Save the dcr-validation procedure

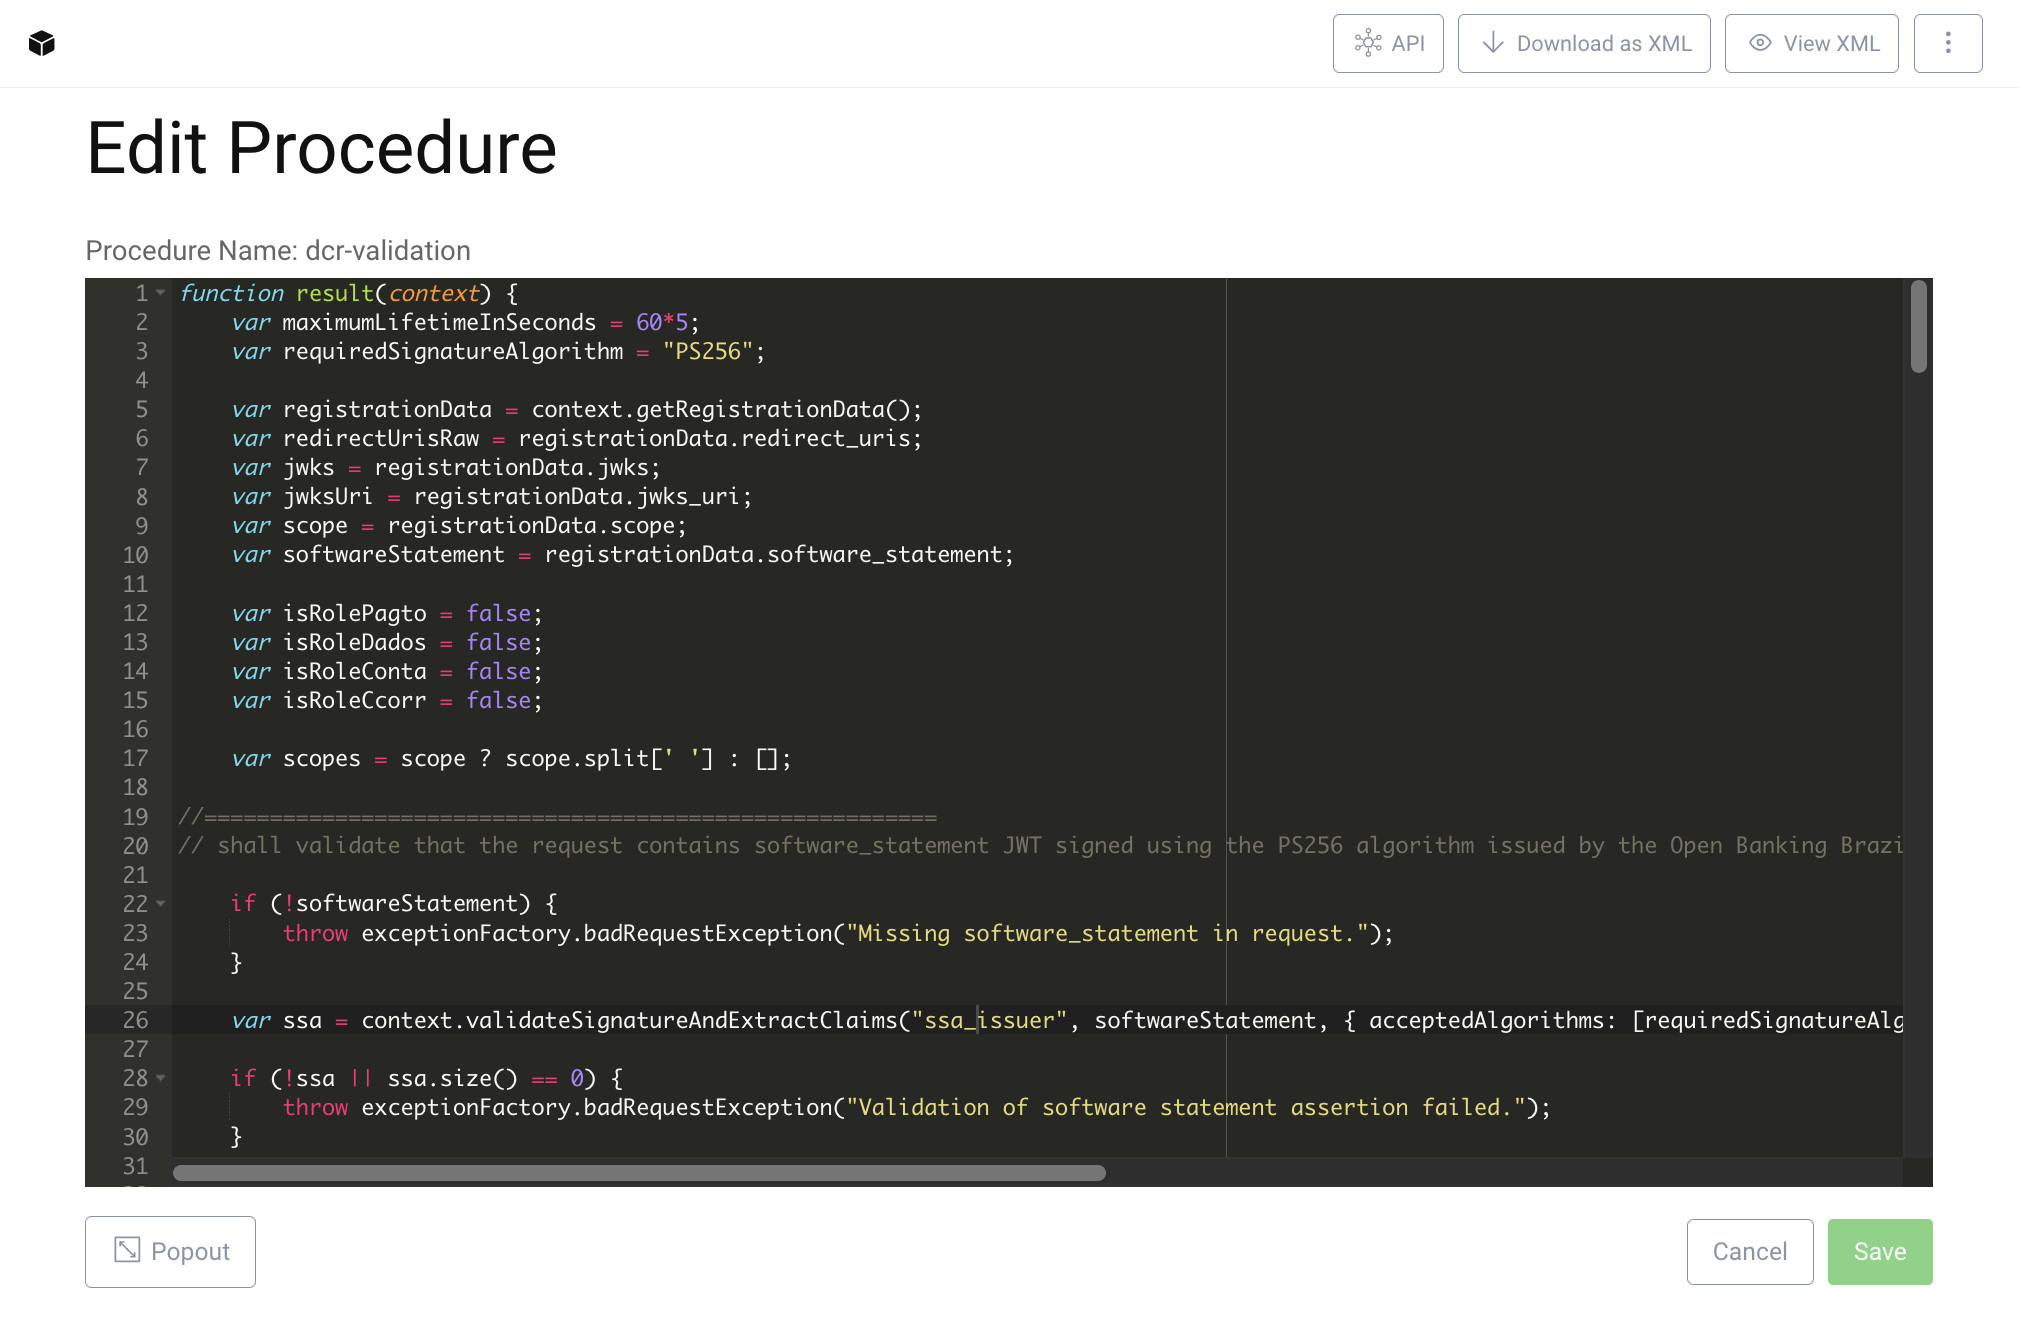click(1879, 1250)
